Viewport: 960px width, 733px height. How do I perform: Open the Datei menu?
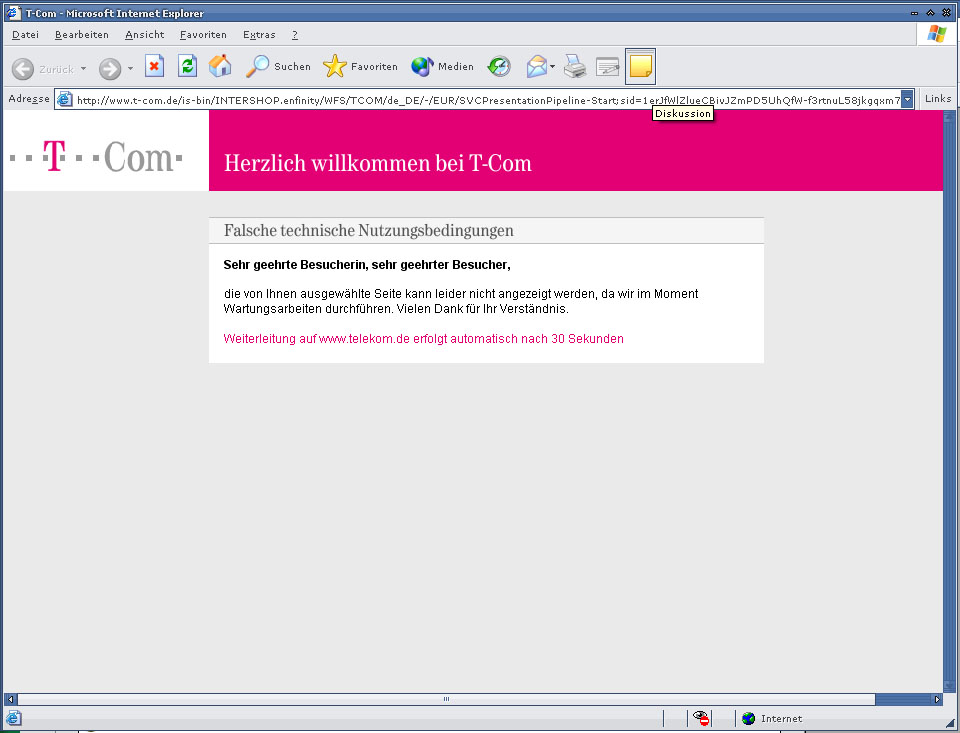pyautogui.click(x=25, y=35)
